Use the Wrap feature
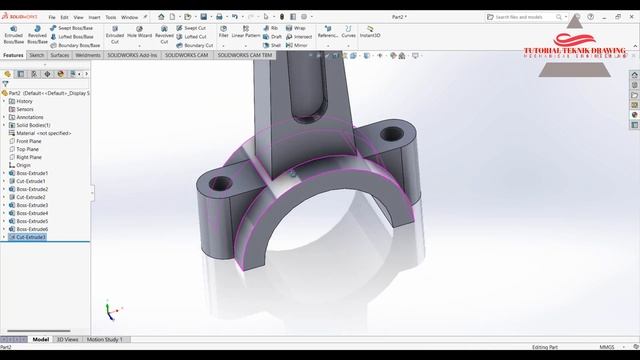Screen dimensions: 640x360 296,28
